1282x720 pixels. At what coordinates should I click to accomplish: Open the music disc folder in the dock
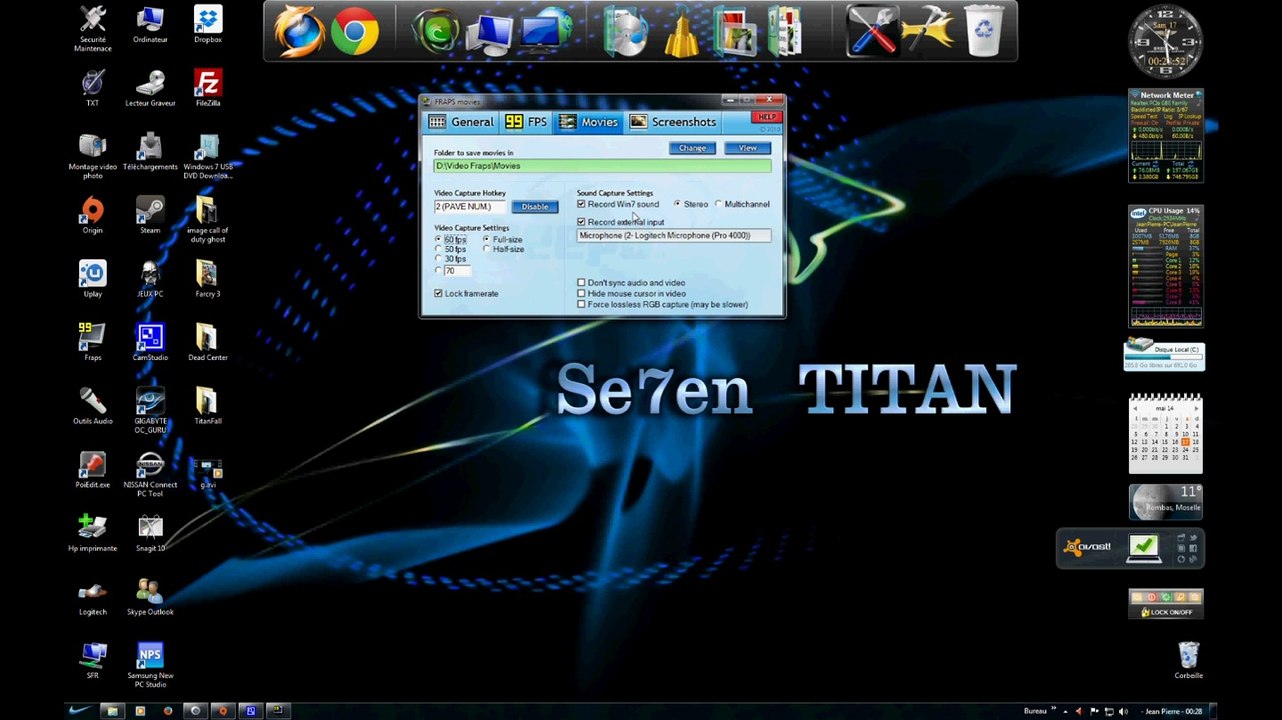tap(627, 32)
